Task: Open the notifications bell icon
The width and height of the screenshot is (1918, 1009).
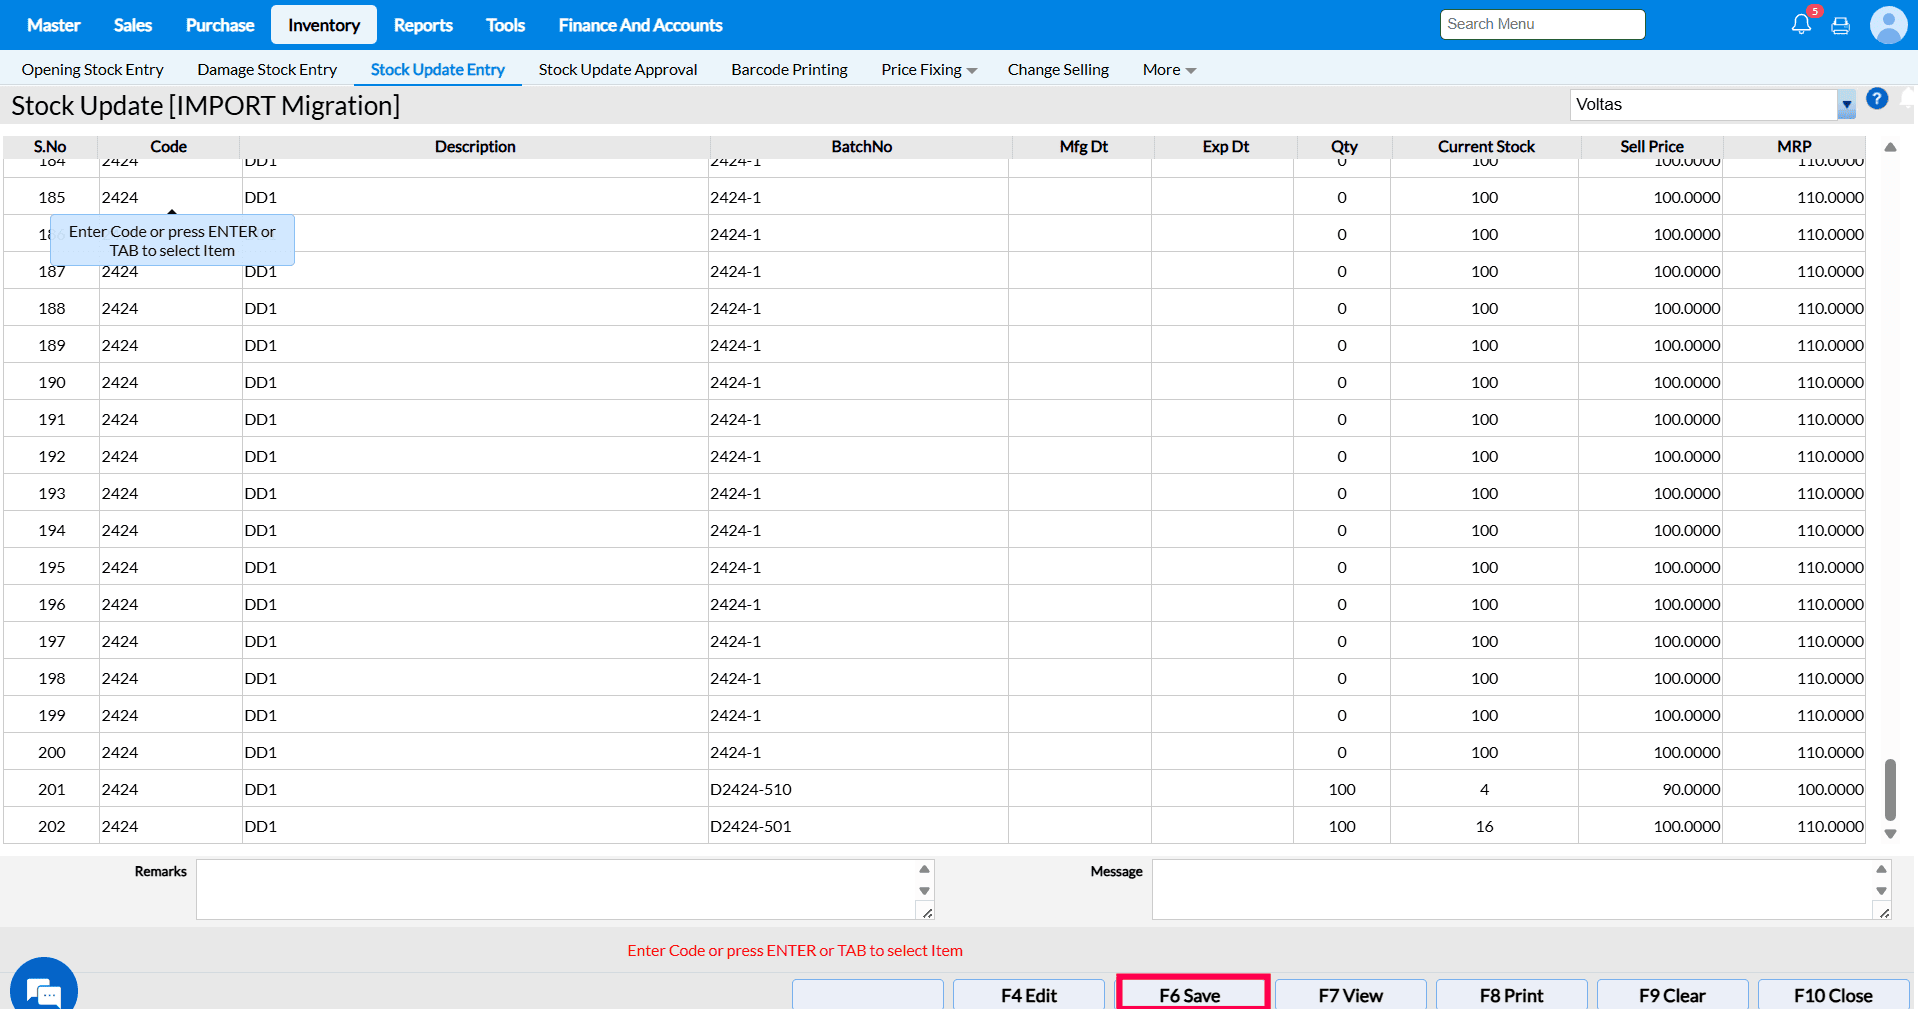Action: (x=1801, y=25)
